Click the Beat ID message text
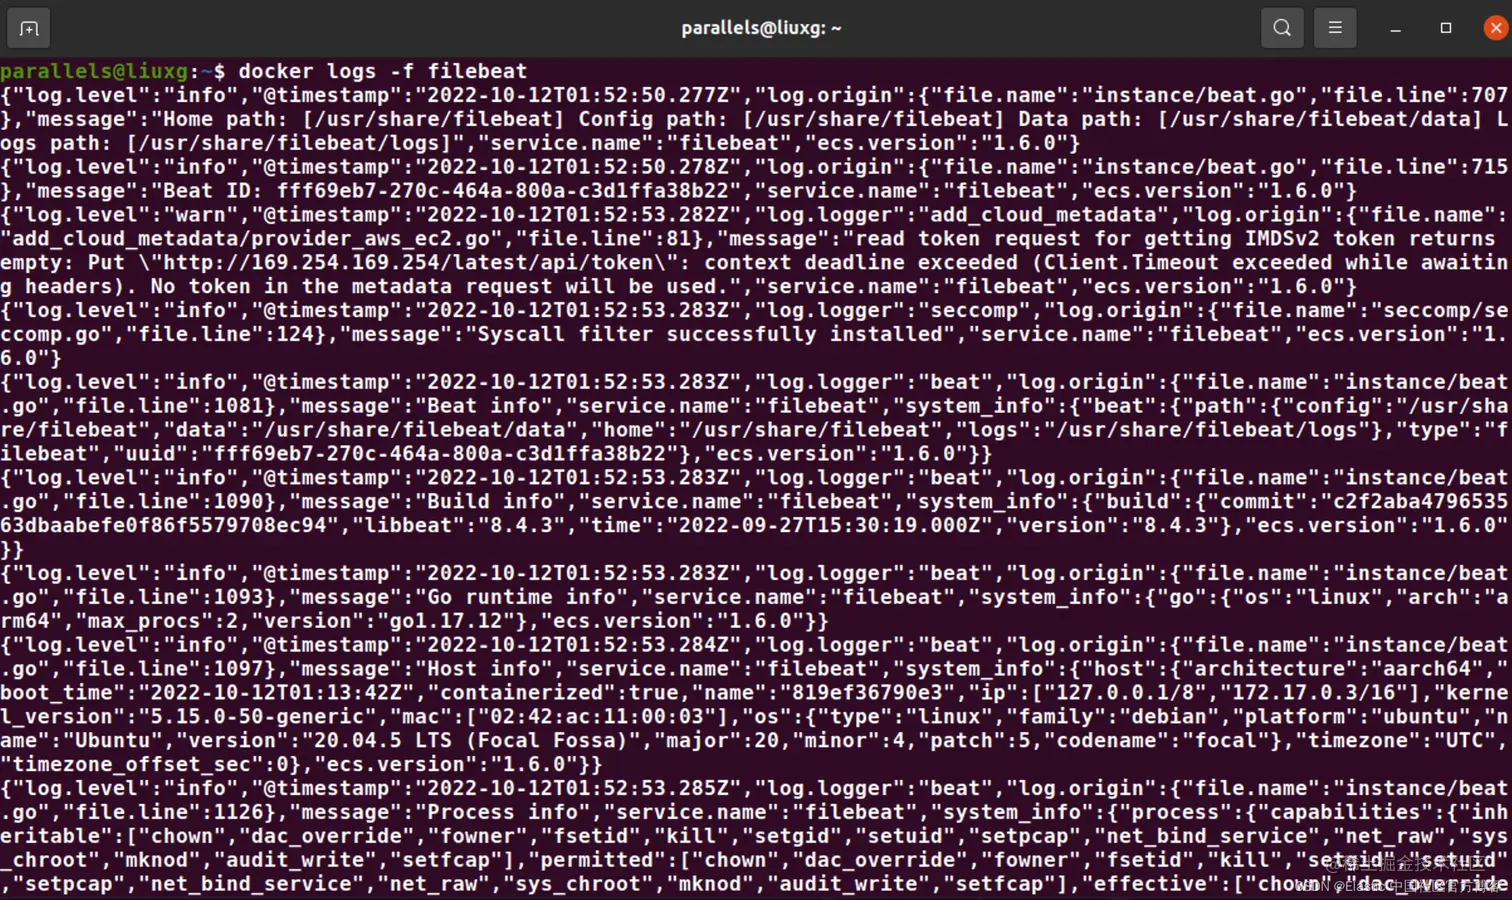 coord(447,191)
